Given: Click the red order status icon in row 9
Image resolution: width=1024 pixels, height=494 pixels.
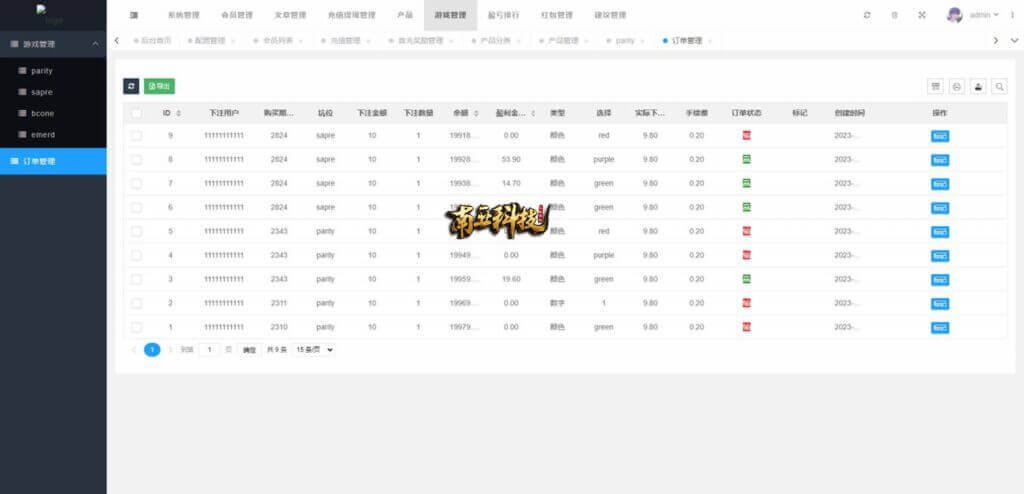Looking at the screenshot, I should tap(746, 135).
